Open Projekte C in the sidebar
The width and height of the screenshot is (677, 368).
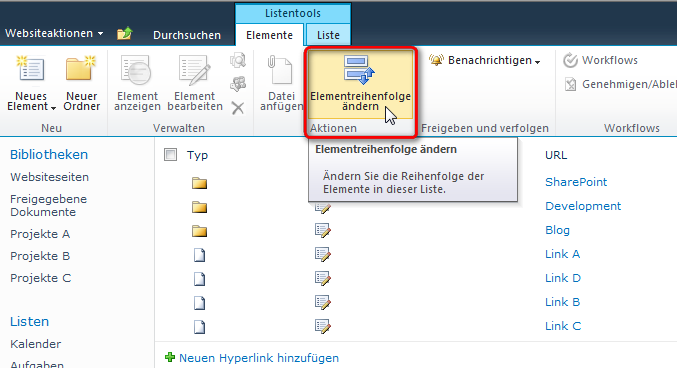pyautogui.click(x=41, y=278)
